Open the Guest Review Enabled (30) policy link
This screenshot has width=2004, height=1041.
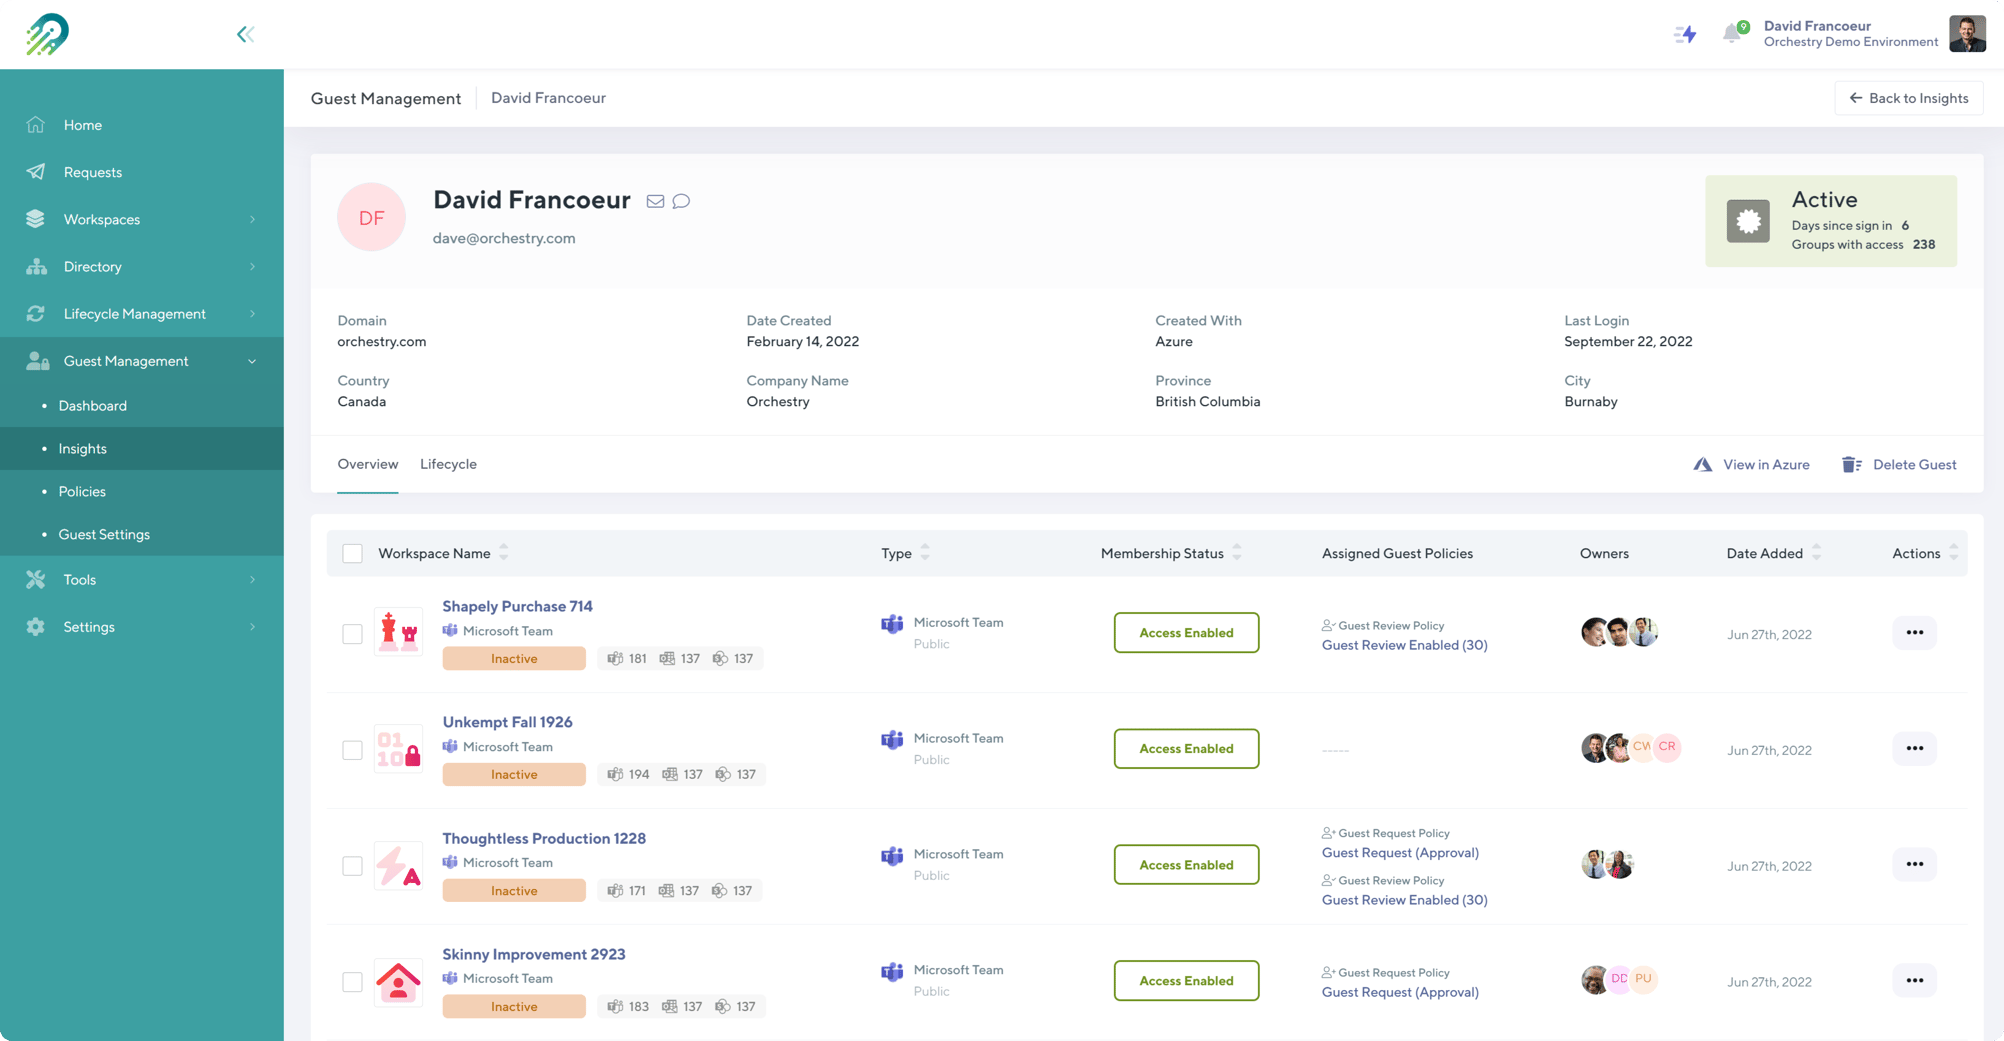1404,645
